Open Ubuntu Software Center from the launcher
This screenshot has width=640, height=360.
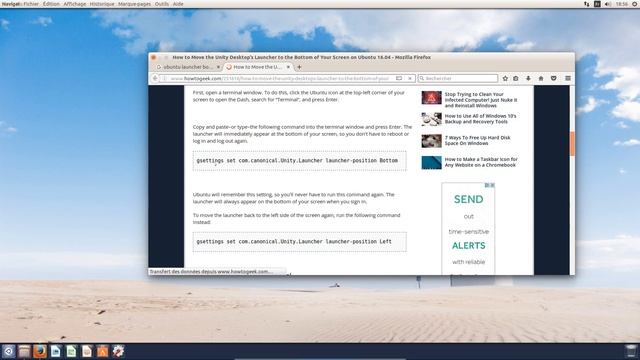[x=102, y=351]
